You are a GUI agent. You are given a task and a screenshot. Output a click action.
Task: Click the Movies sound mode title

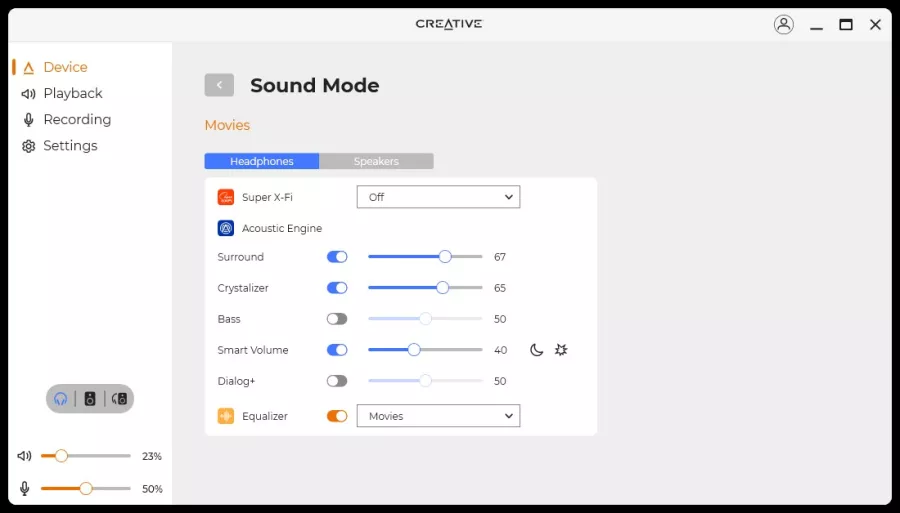227,125
